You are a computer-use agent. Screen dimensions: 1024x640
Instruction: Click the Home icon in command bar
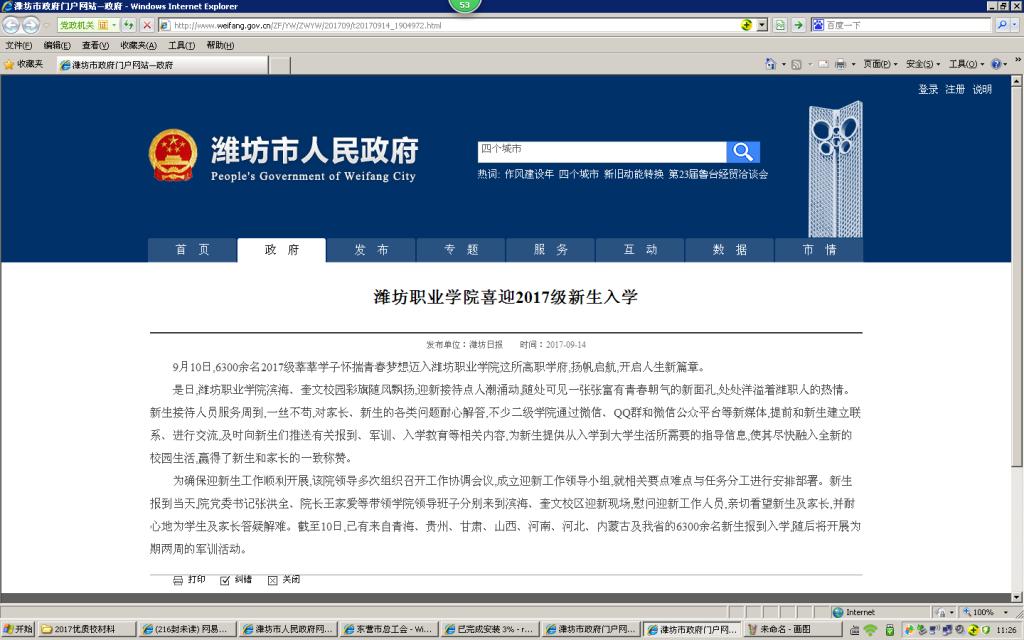point(771,64)
